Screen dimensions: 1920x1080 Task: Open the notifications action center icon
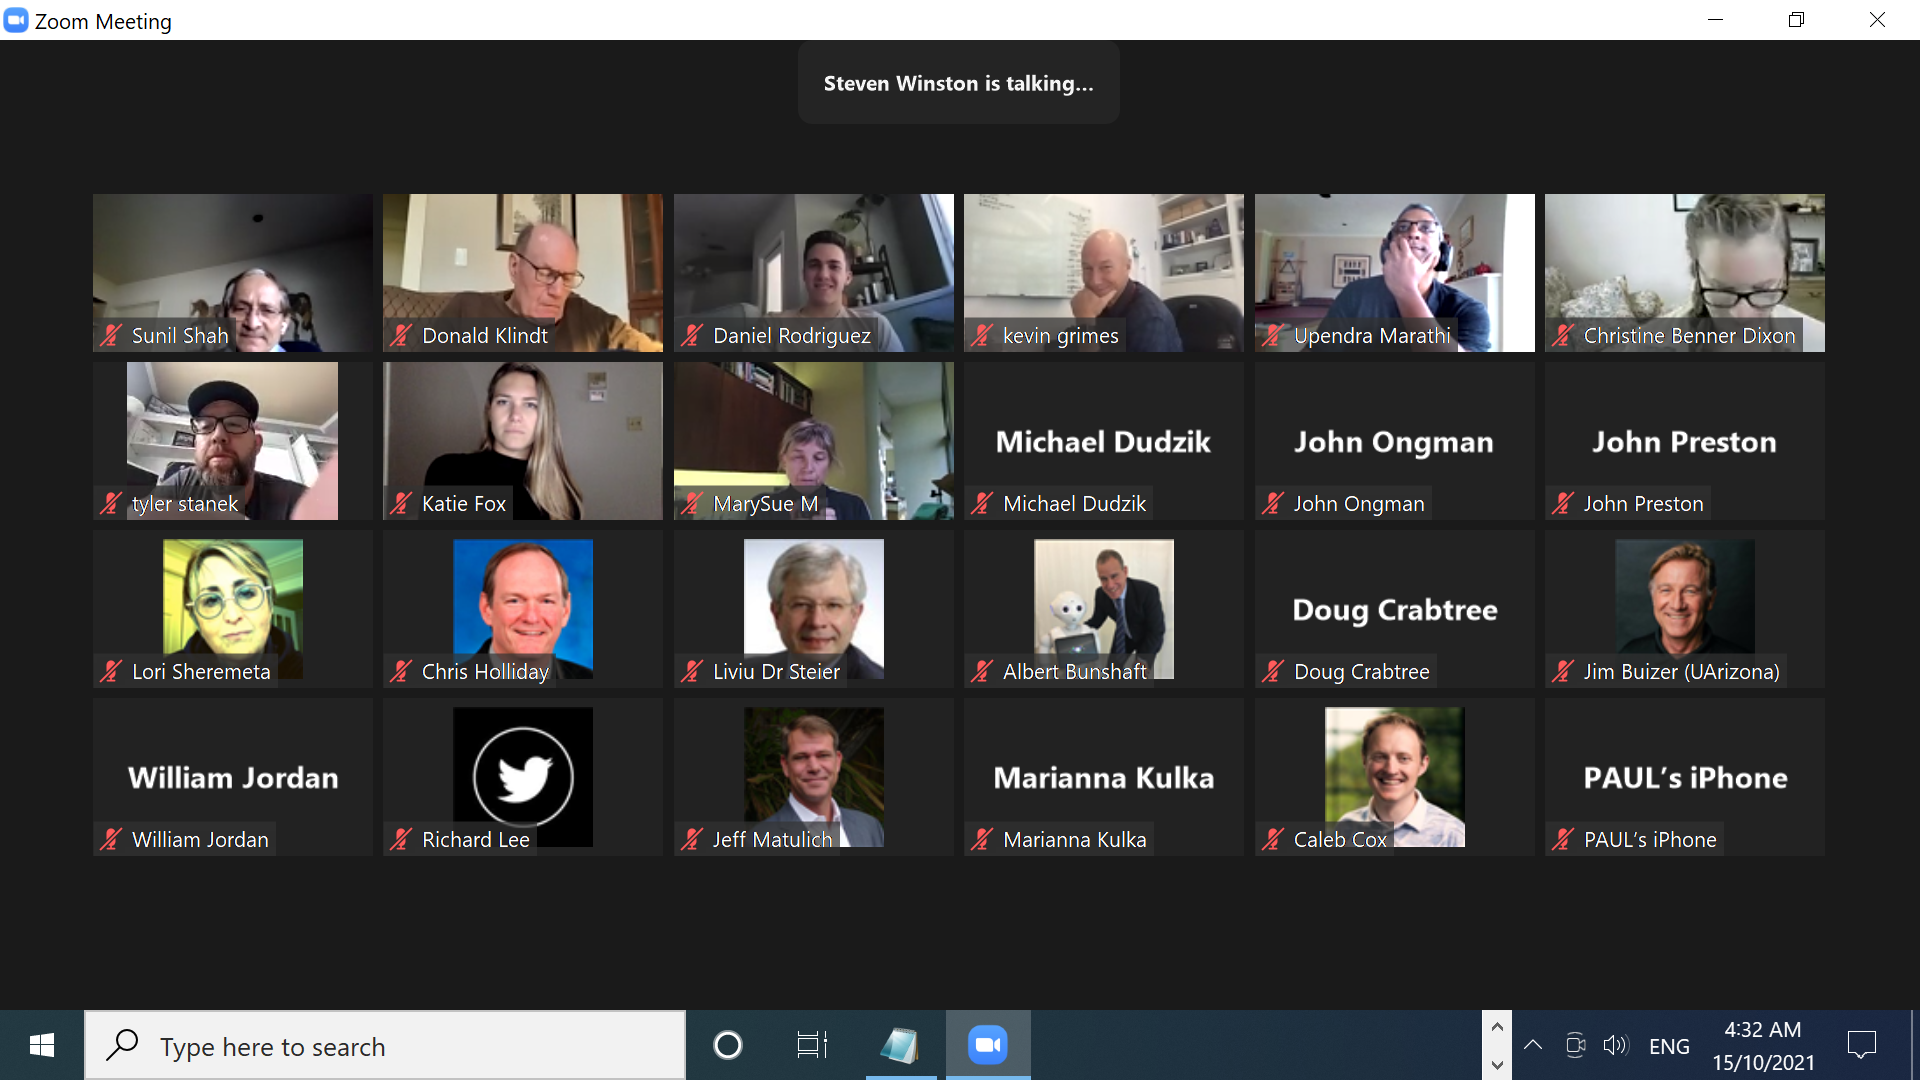pos(1861,1046)
